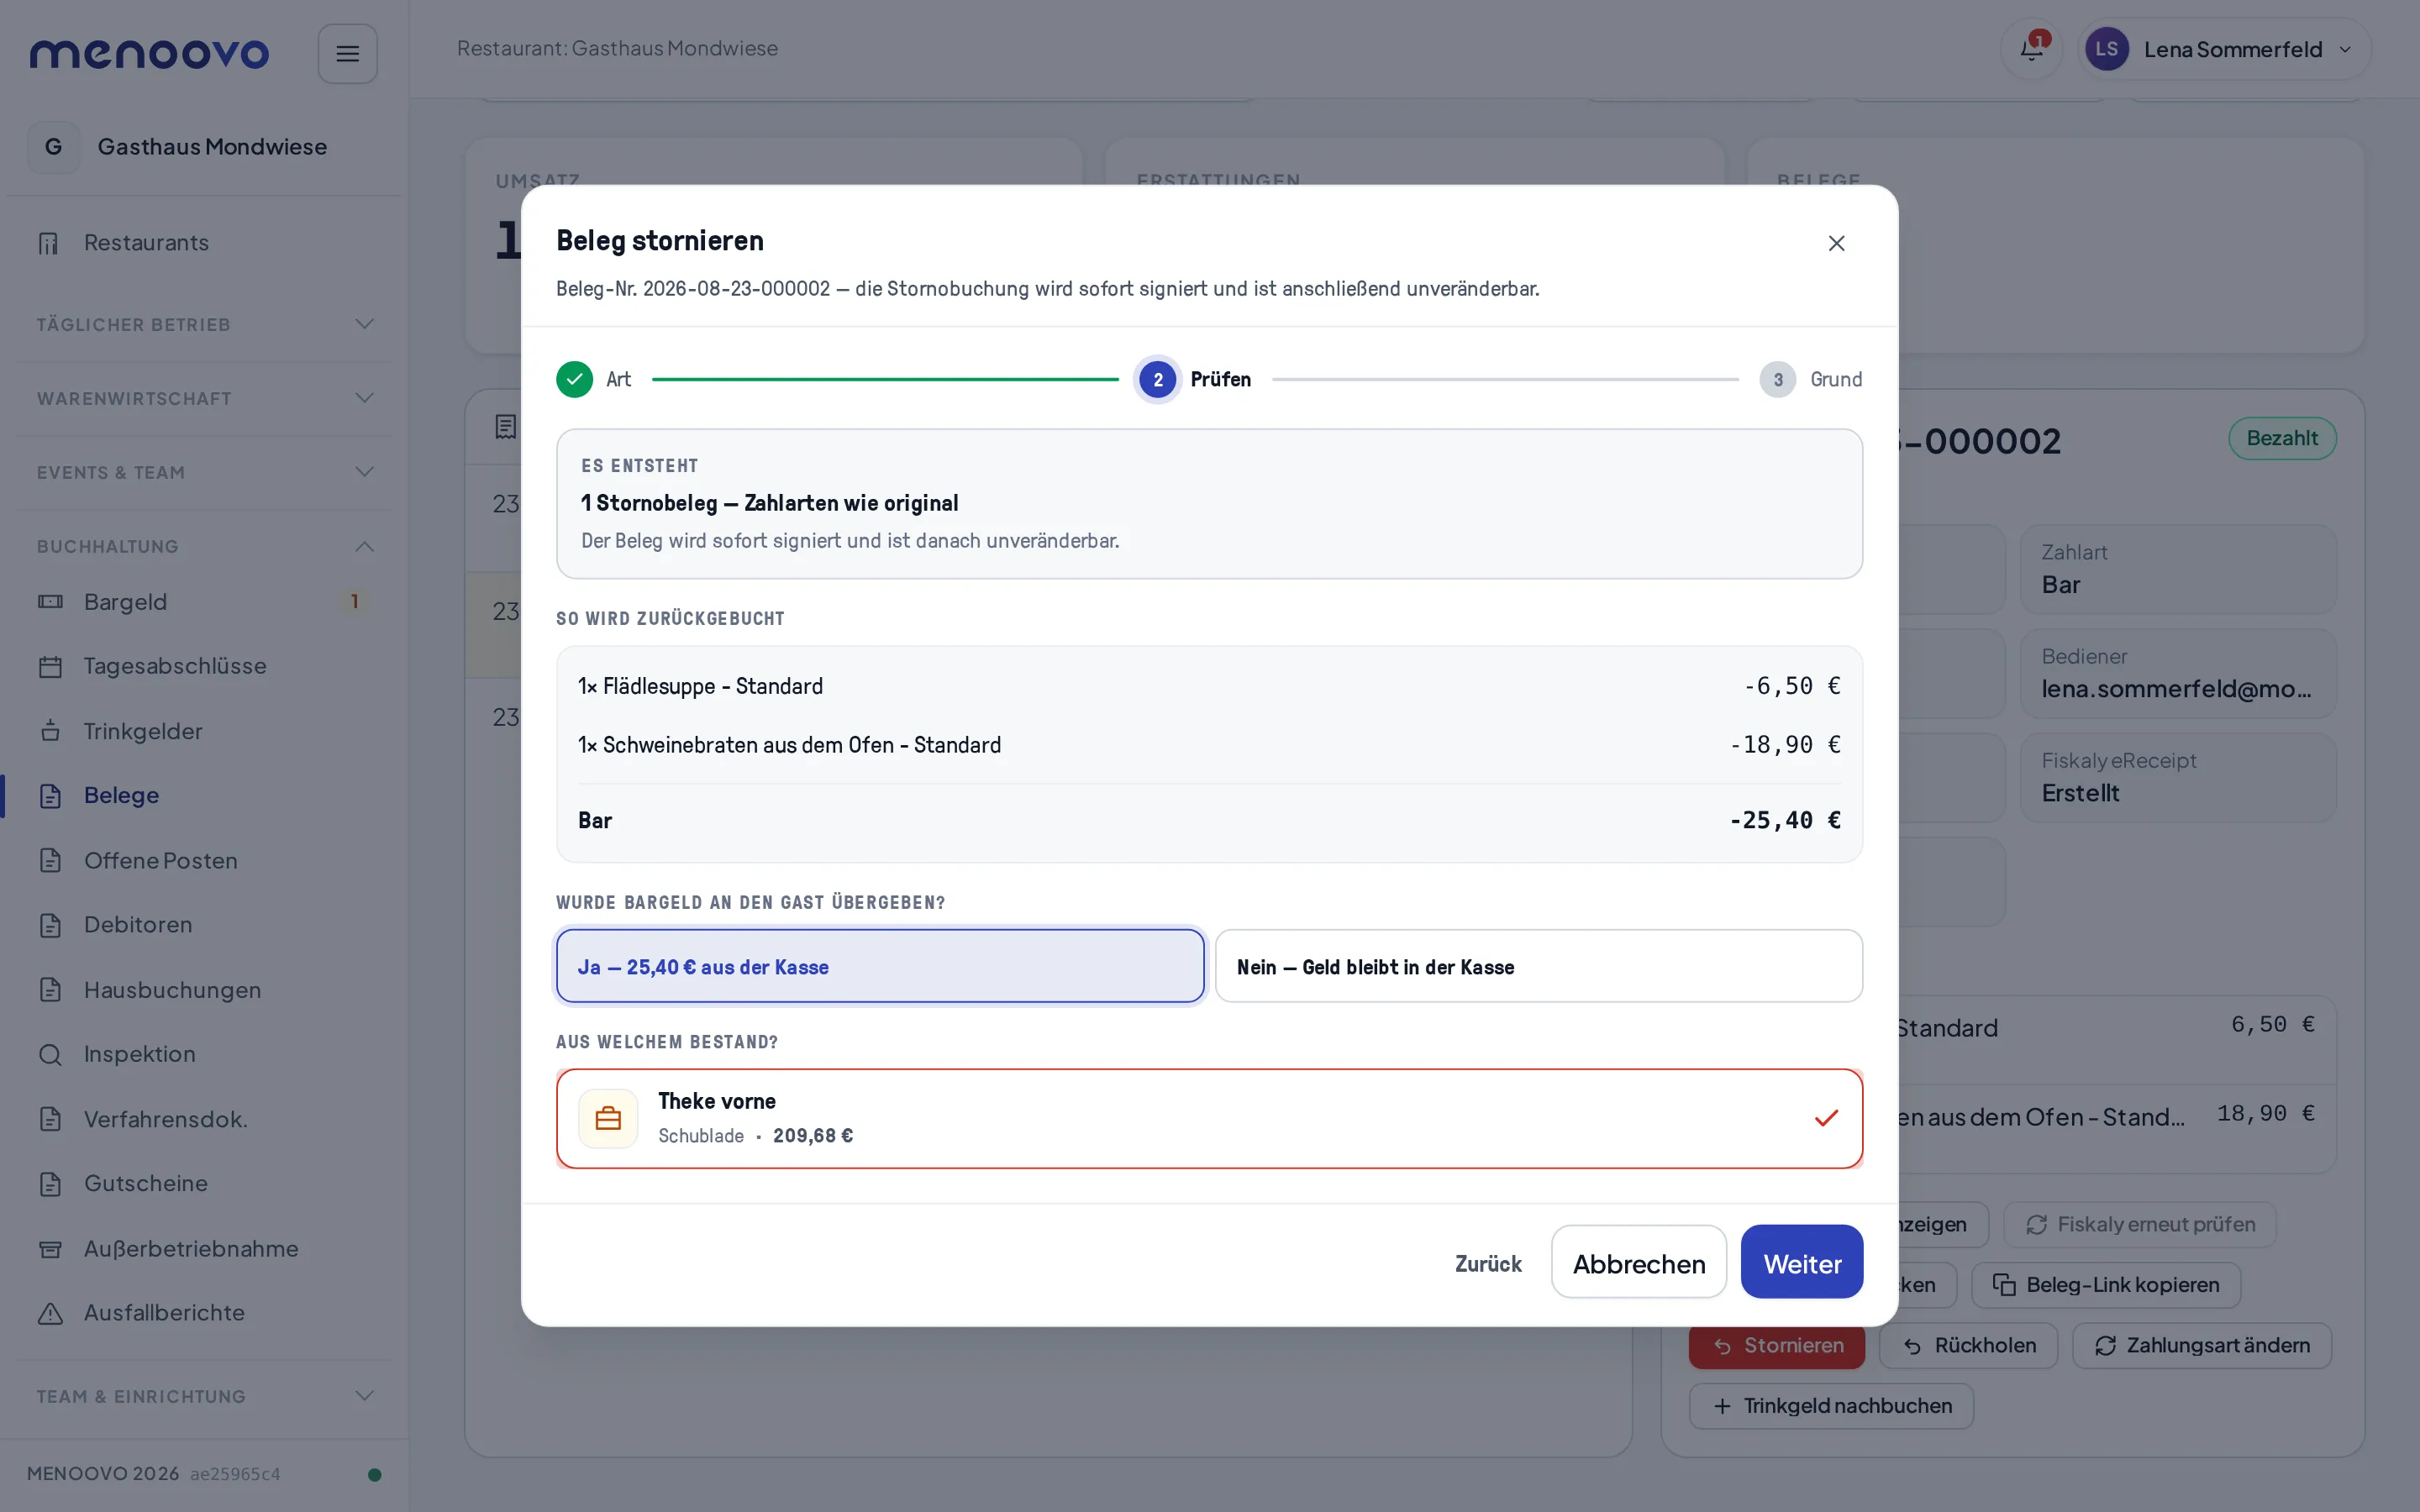
Task: Click the LS user avatar
Action: [2106, 49]
